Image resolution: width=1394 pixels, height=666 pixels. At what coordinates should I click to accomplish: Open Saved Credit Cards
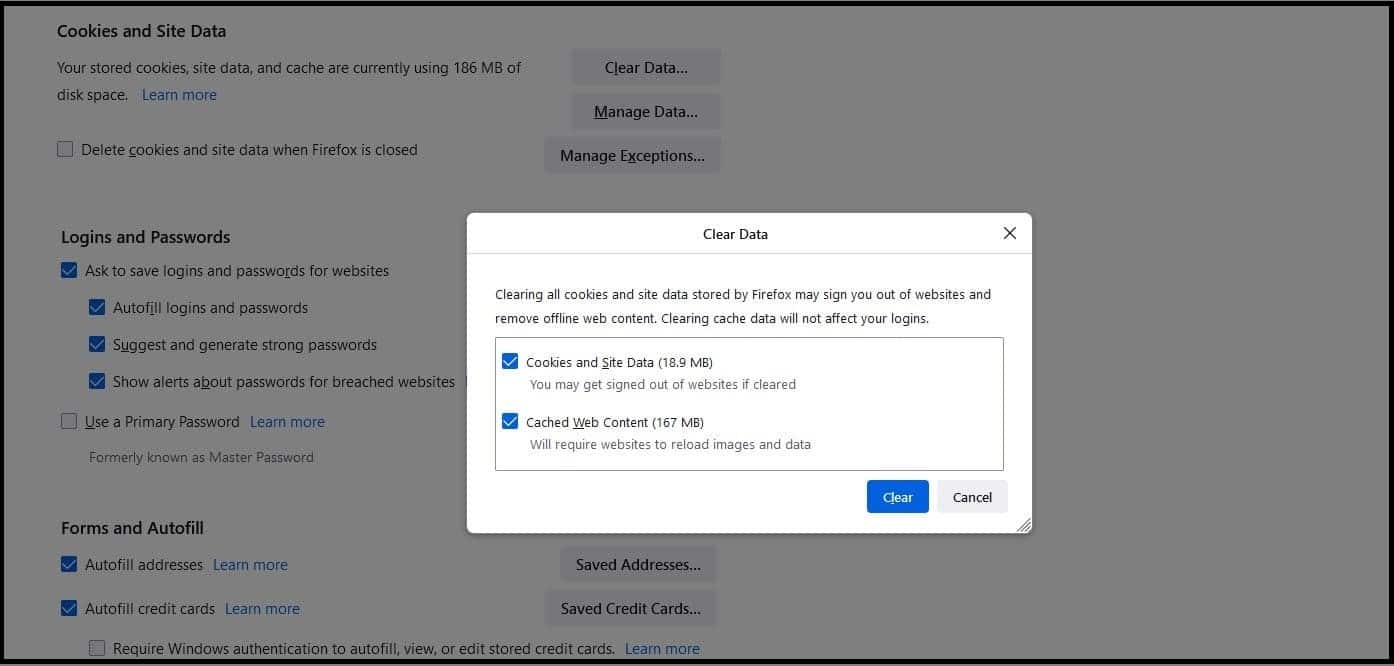pos(631,608)
